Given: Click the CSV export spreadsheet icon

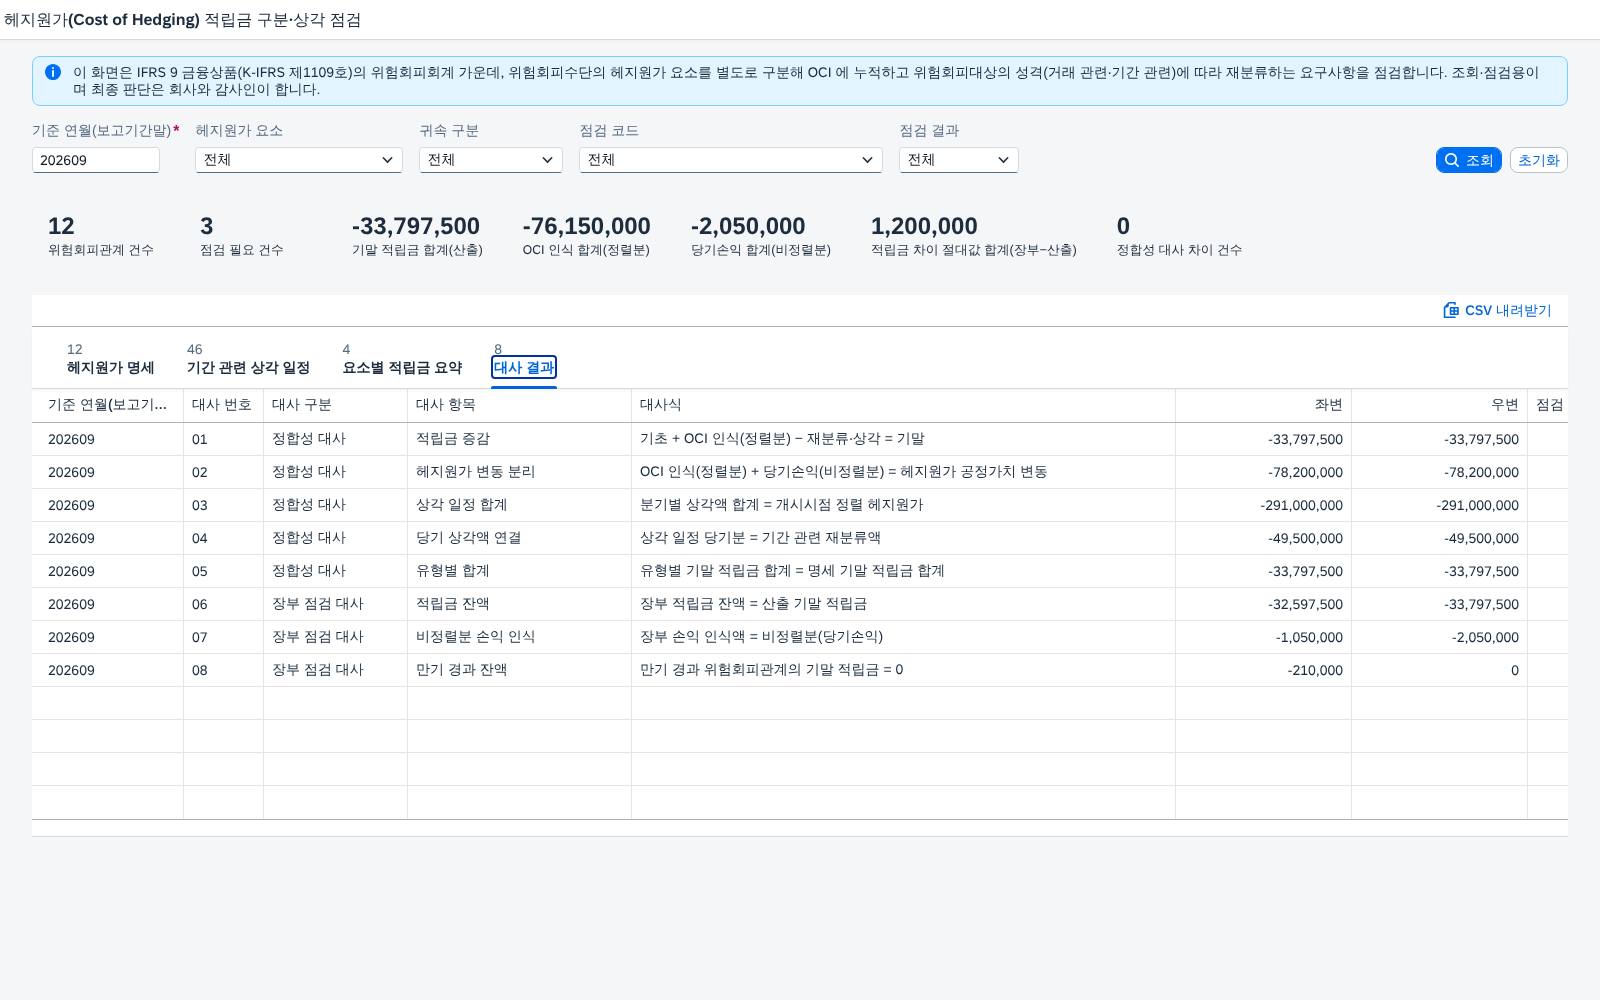Looking at the screenshot, I should [x=1451, y=310].
